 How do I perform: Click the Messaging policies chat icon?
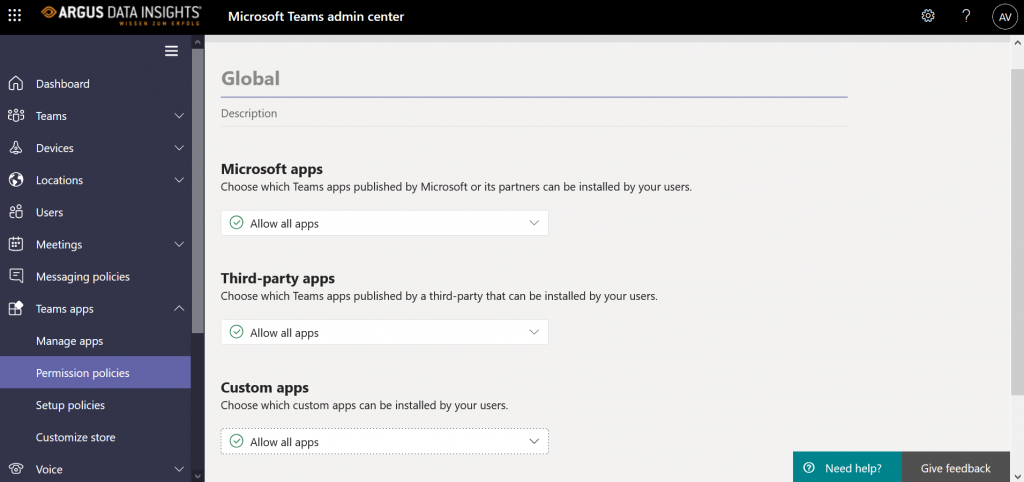[x=16, y=276]
